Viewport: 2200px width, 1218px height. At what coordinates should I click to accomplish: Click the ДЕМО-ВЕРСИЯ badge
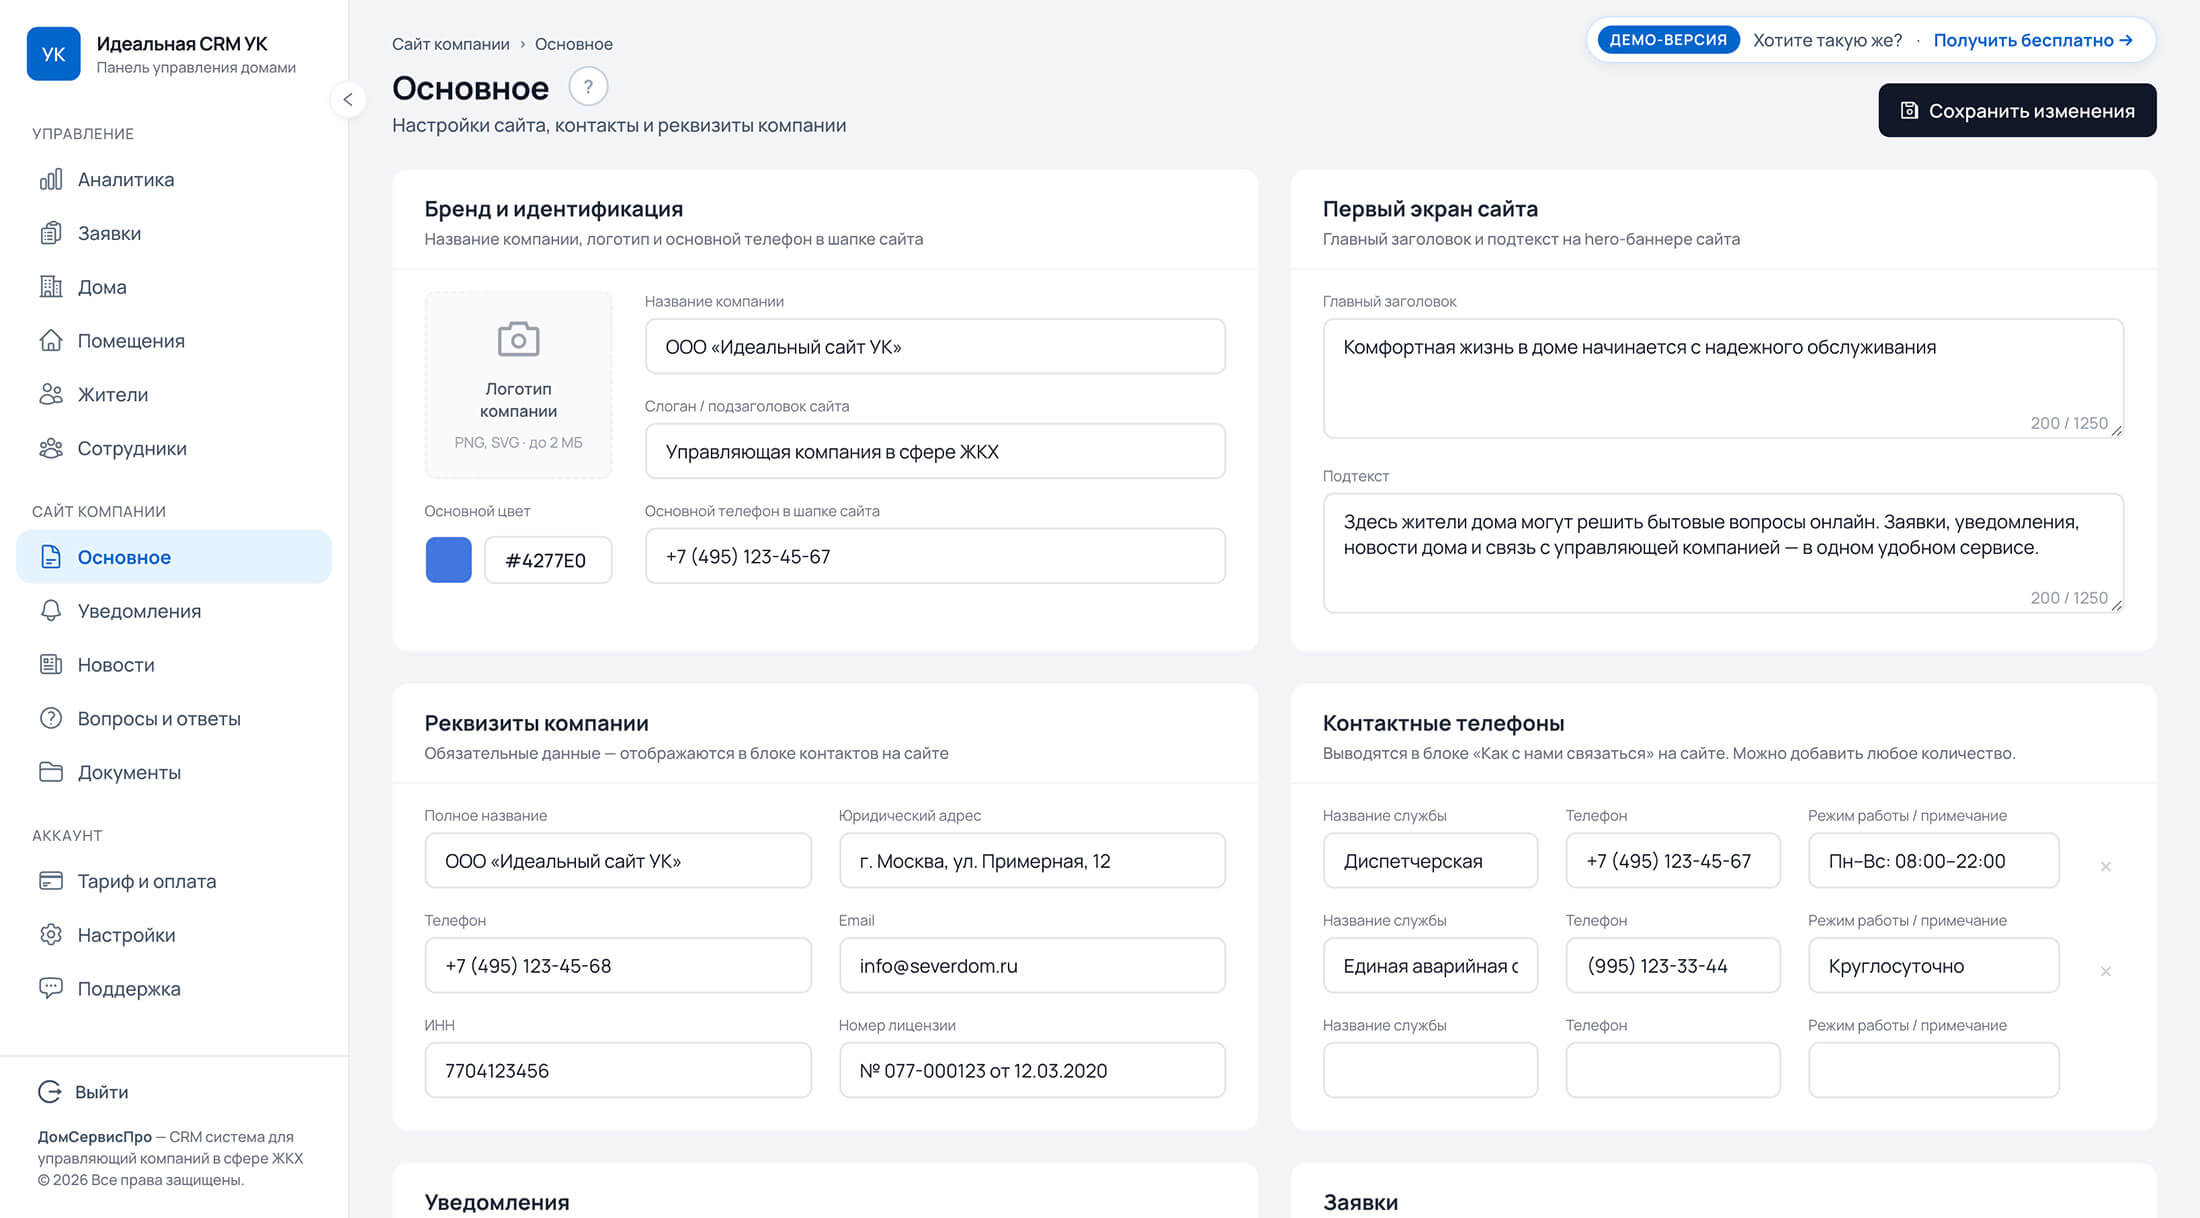pyautogui.click(x=1668, y=40)
